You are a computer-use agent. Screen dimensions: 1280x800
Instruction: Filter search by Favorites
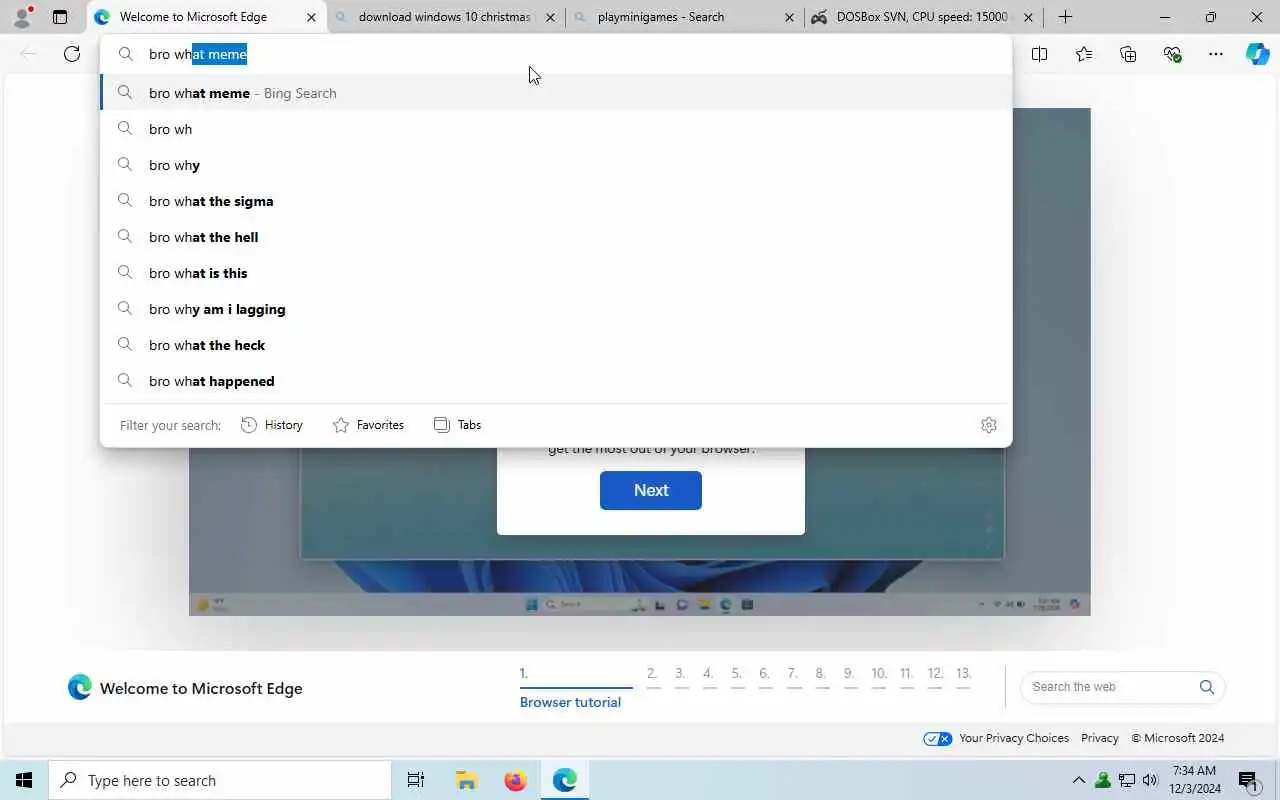pos(368,425)
